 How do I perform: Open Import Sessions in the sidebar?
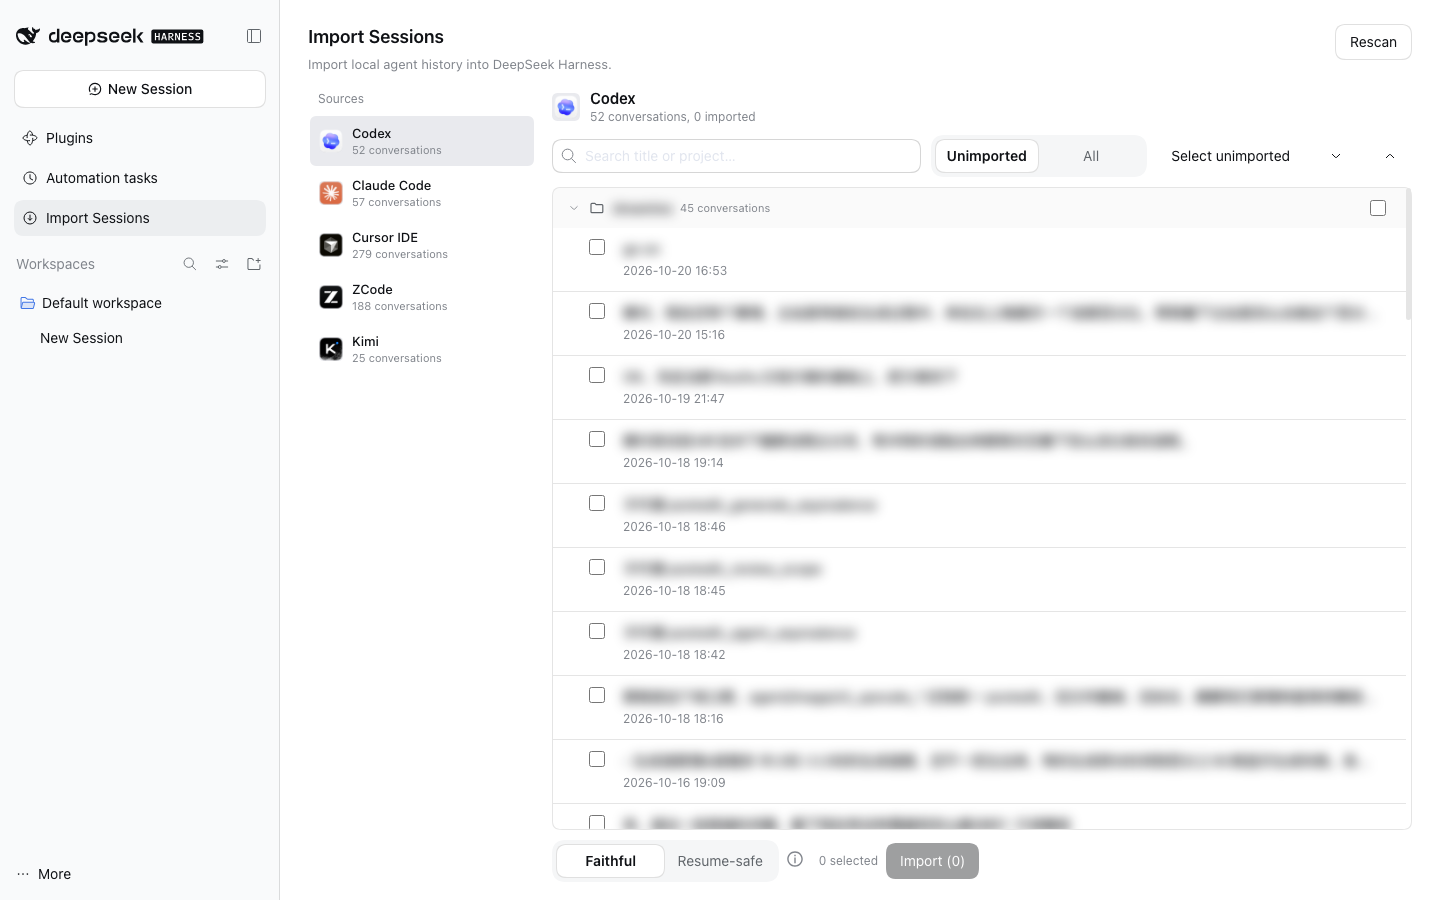140,218
